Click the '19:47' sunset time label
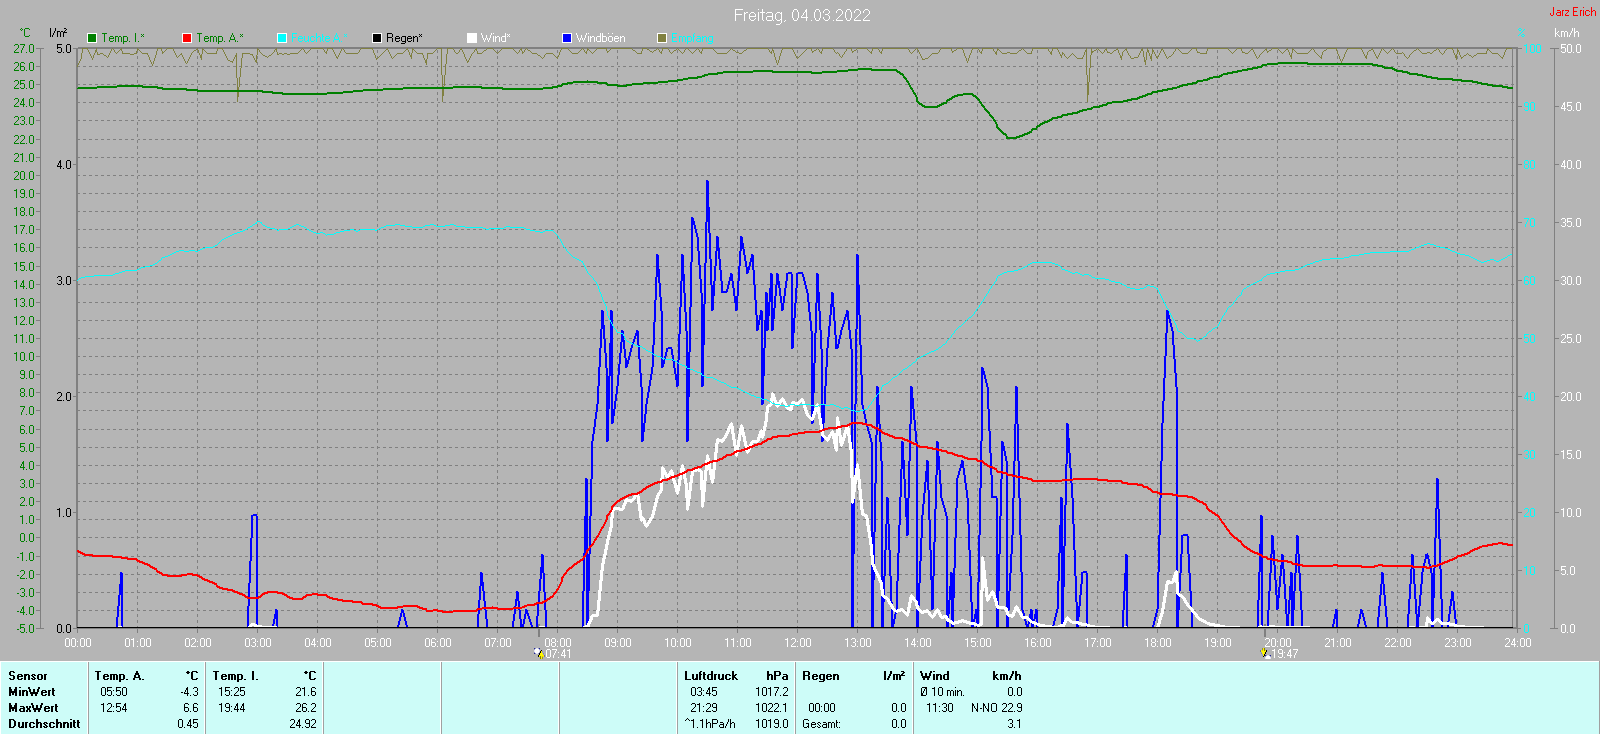 click(1285, 654)
